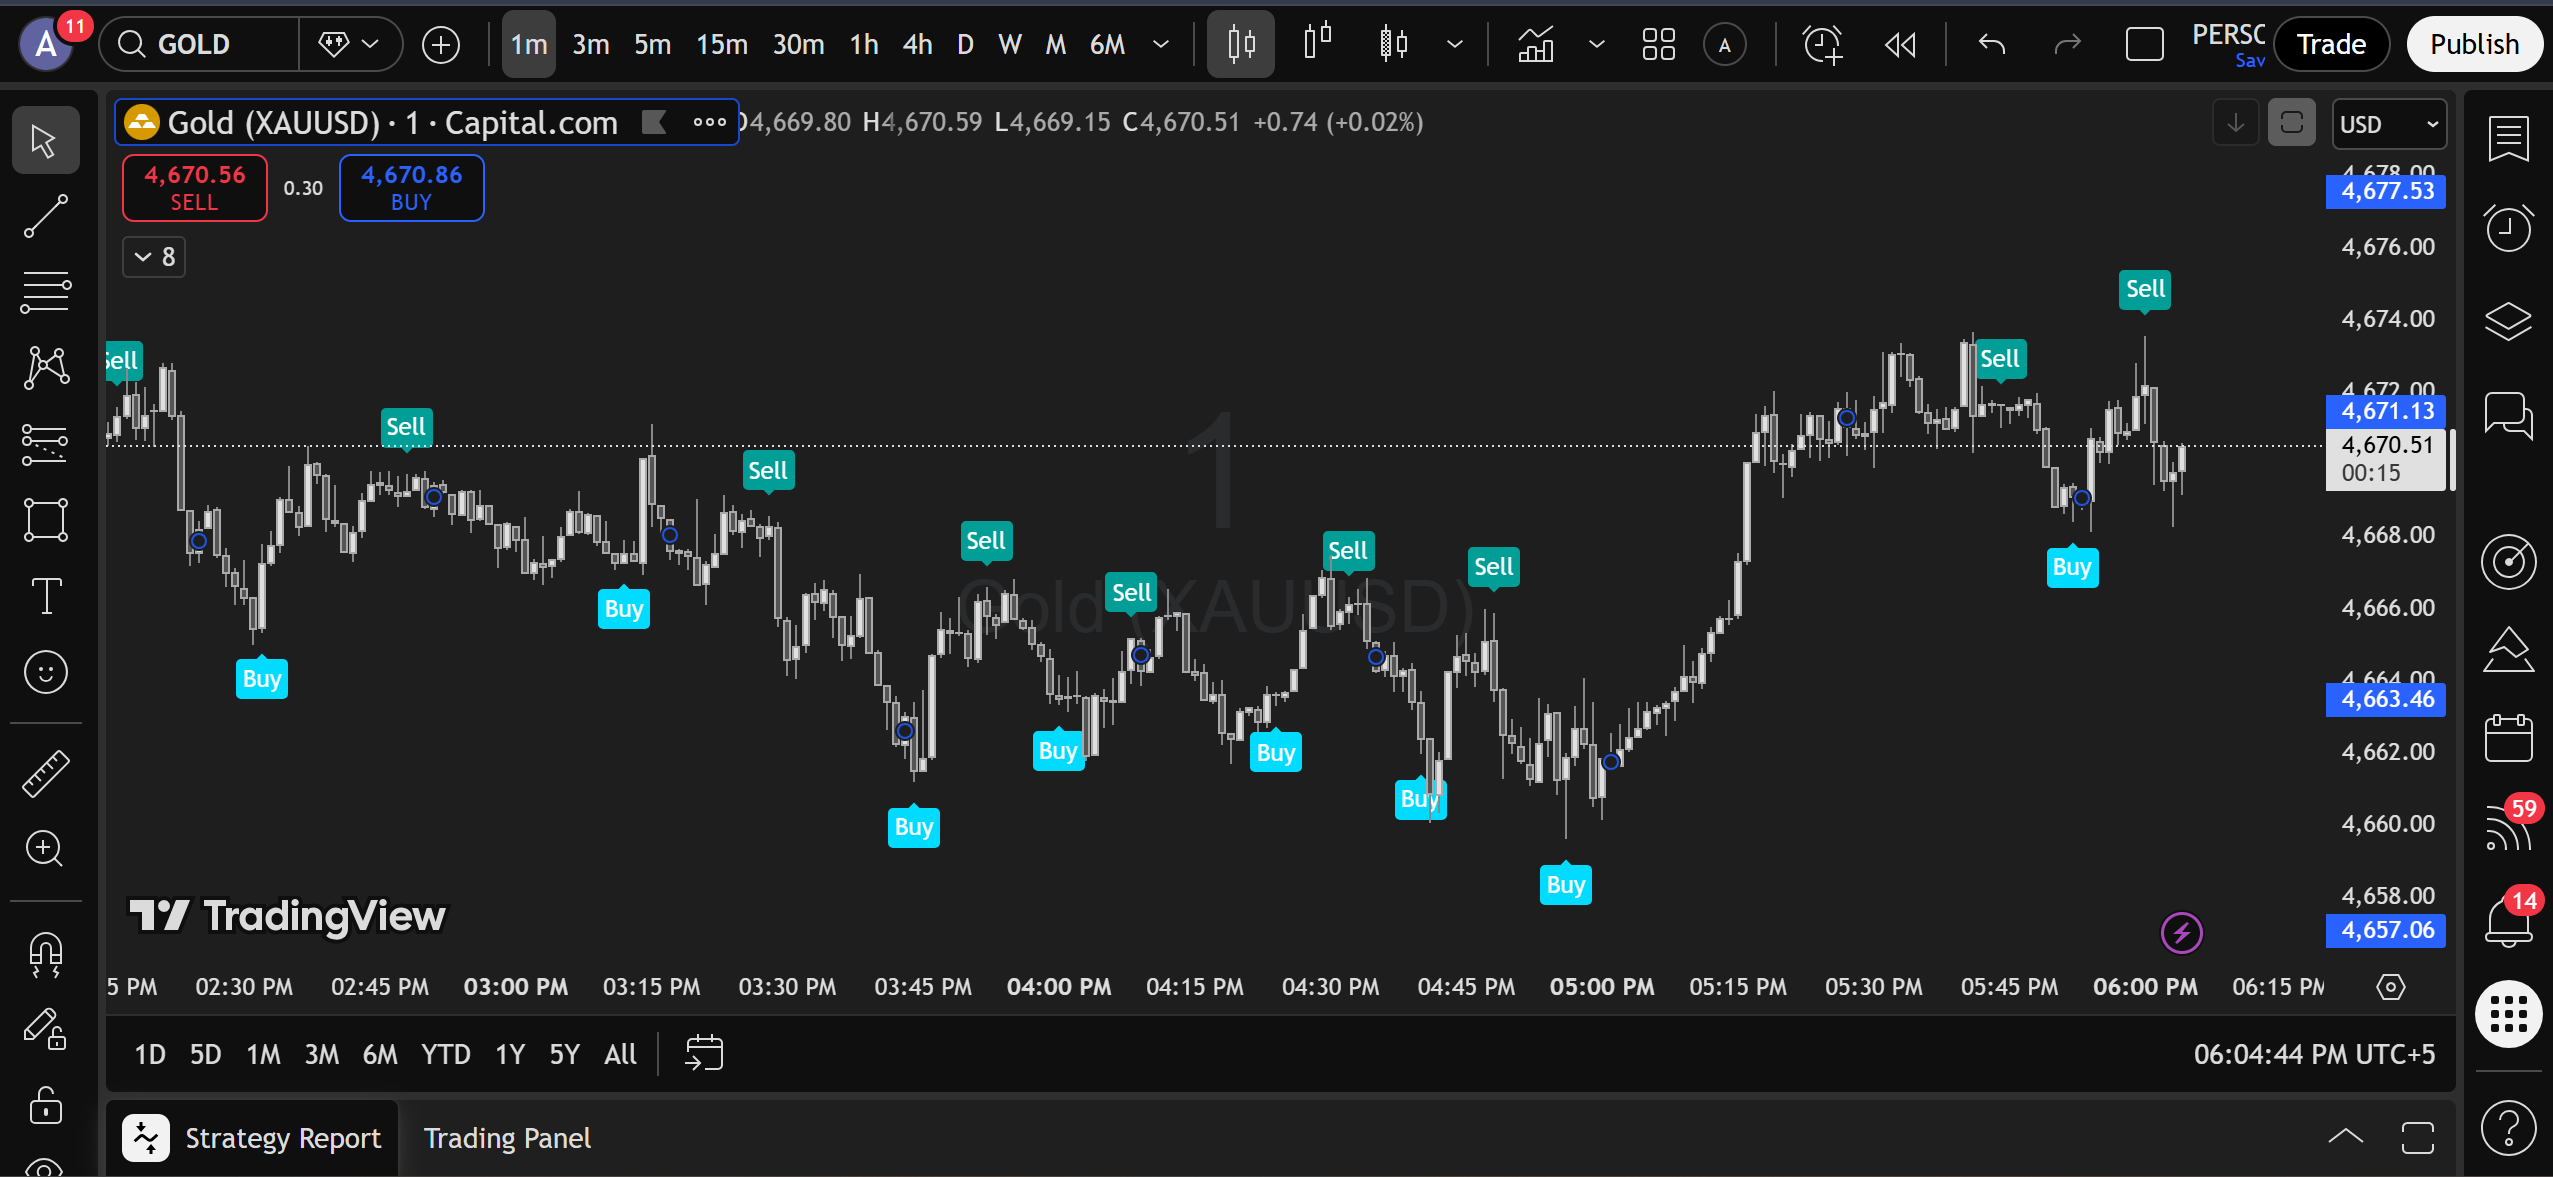Open the forecasting and measurement tools

[45, 444]
